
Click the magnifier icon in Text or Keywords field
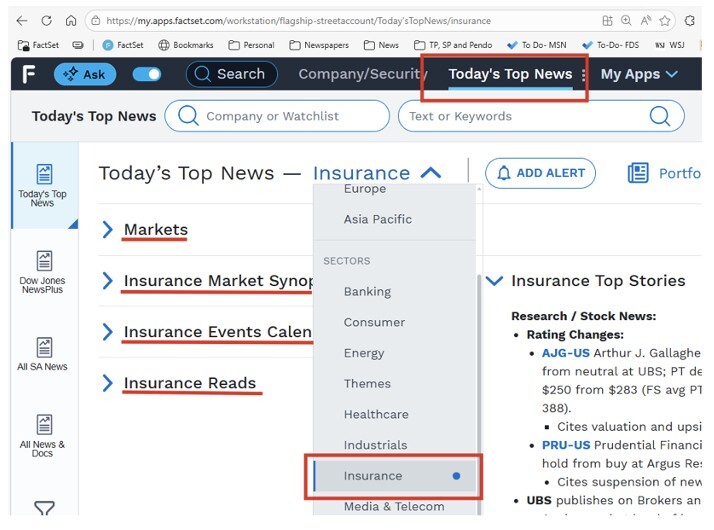point(659,116)
